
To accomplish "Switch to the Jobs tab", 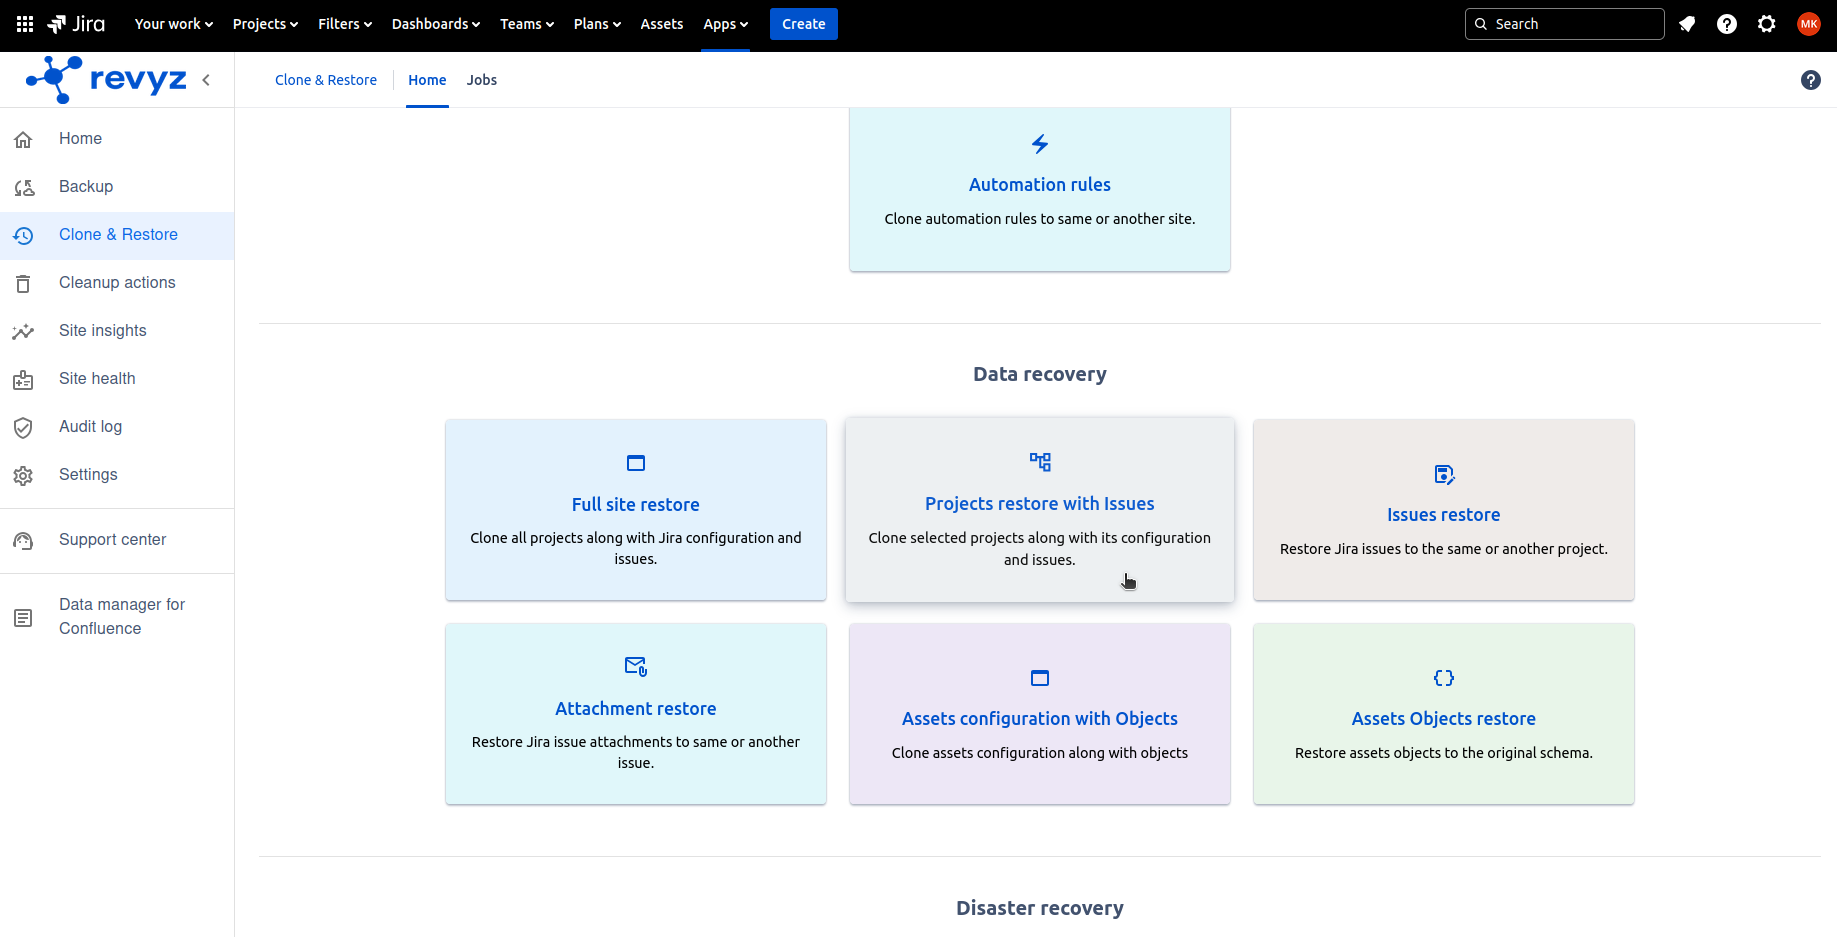I will pyautogui.click(x=481, y=80).
